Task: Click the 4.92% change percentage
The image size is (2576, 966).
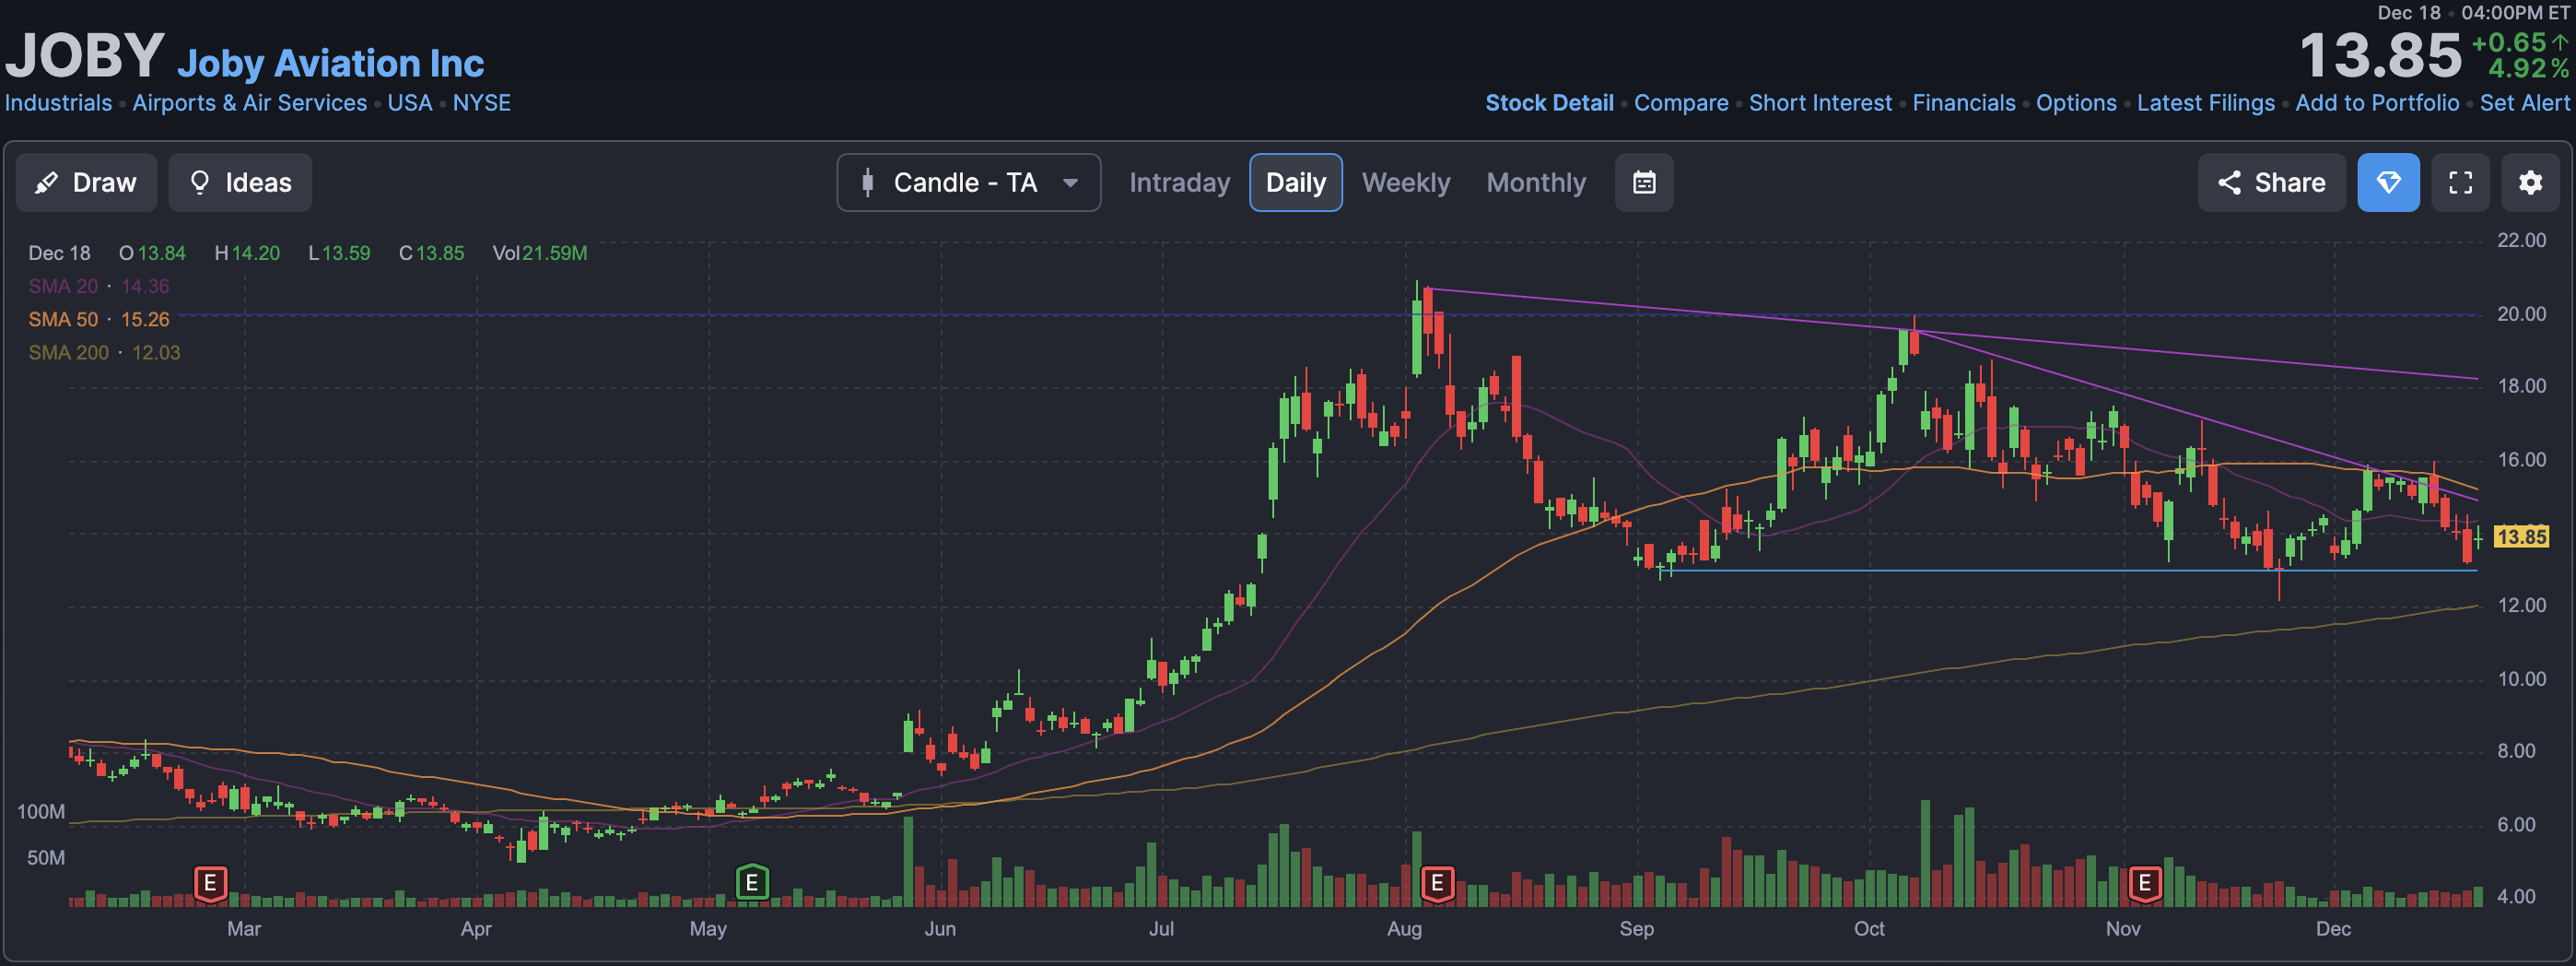Action: pos(2528,69)
